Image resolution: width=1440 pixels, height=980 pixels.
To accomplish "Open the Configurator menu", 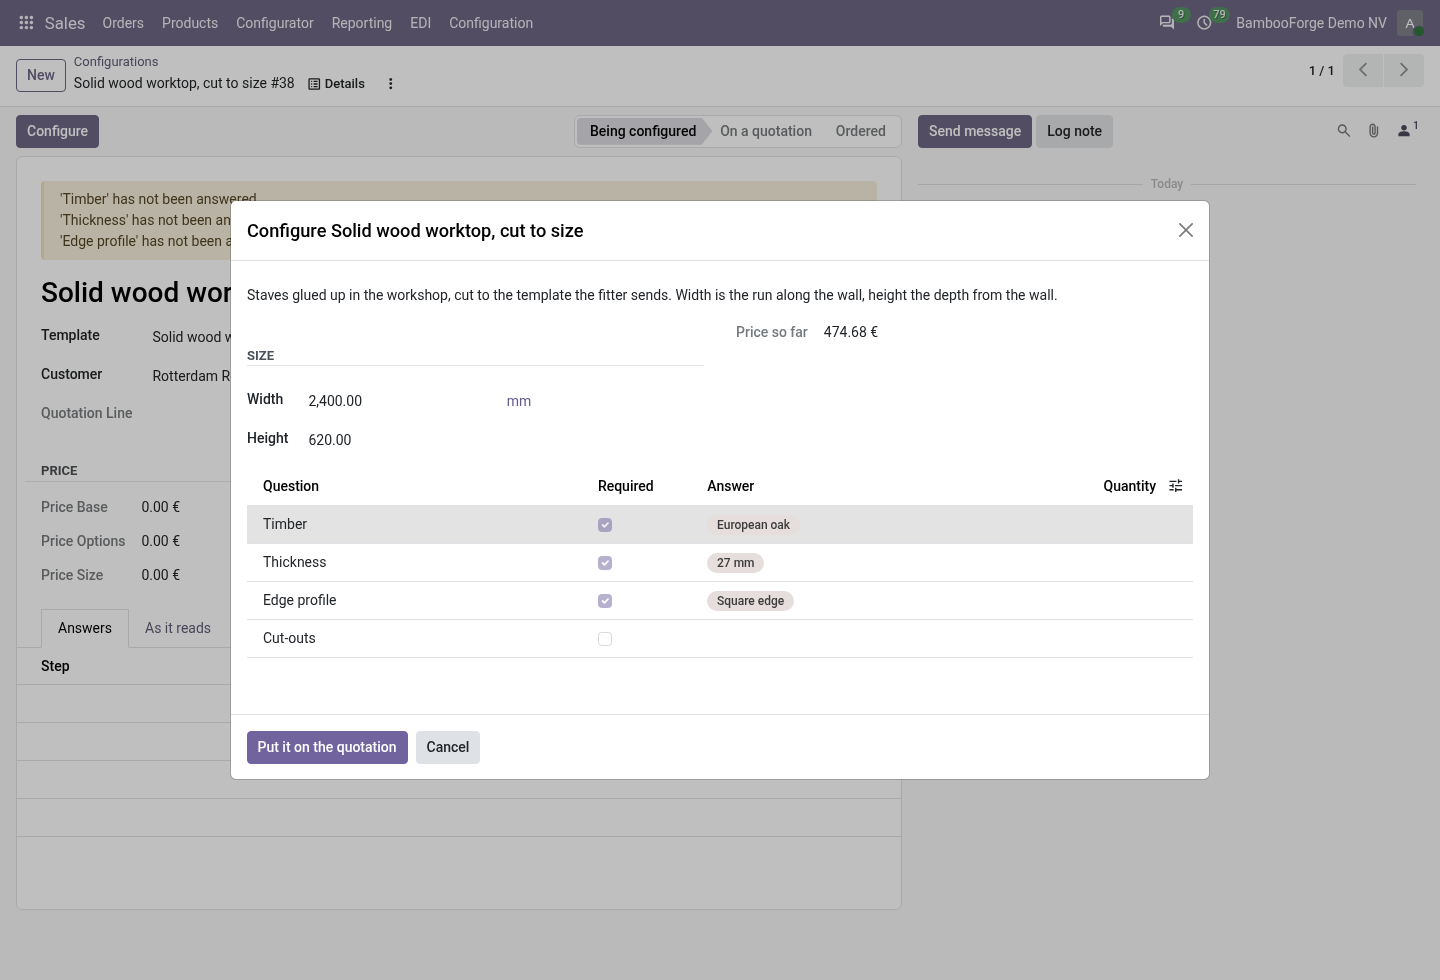I will pyautogui.click(x=275, y=23).
